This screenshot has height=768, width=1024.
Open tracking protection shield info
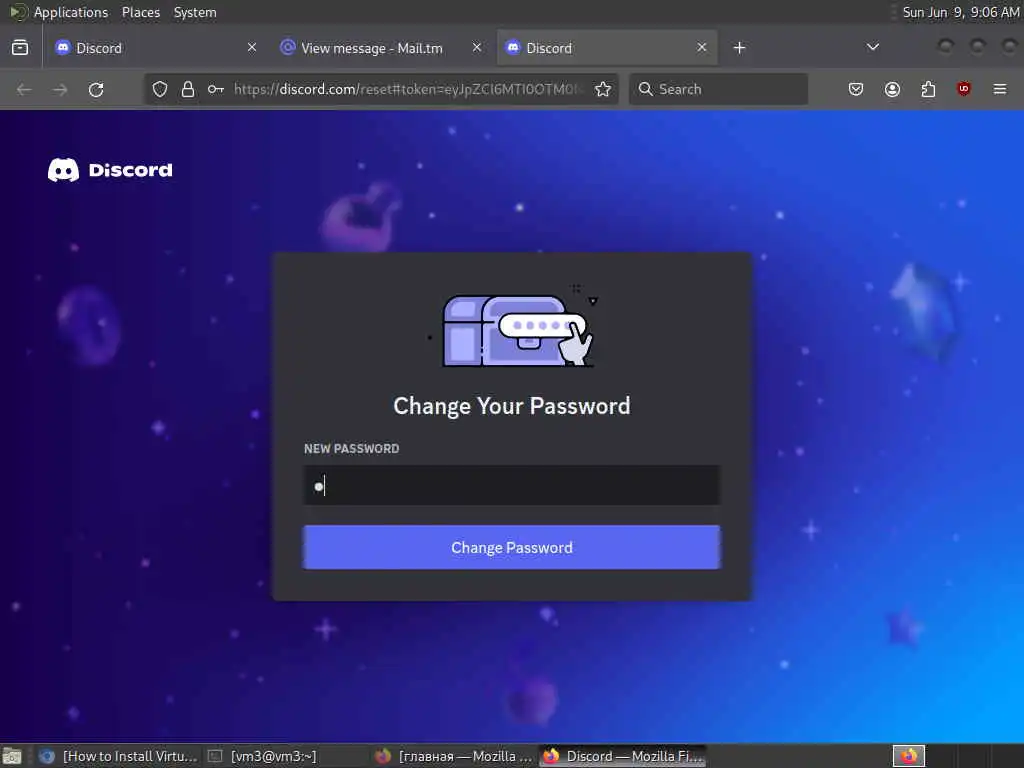[159, 89]
